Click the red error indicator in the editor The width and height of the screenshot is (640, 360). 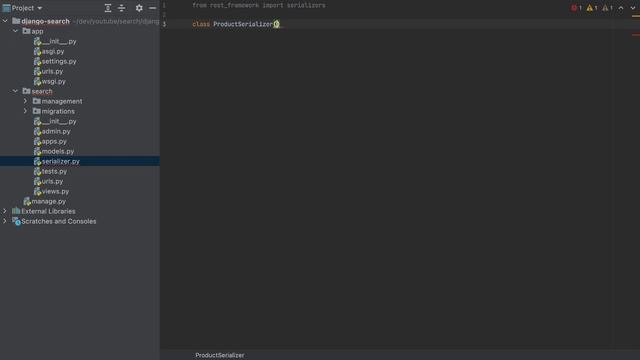(x=576, y=8)
